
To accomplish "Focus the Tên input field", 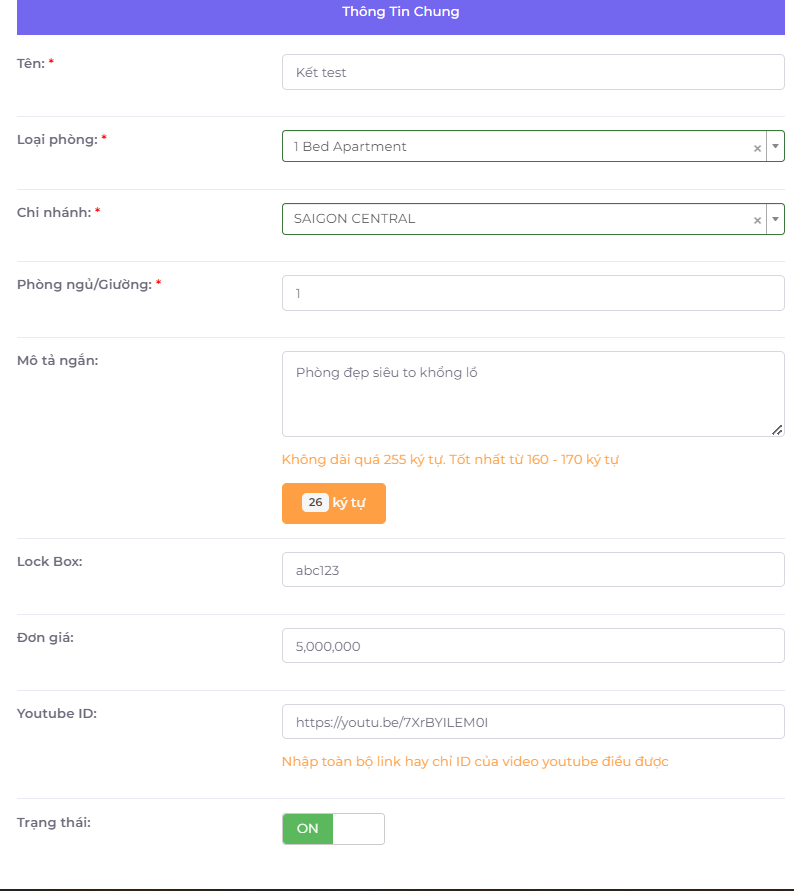I will [532, 72].
